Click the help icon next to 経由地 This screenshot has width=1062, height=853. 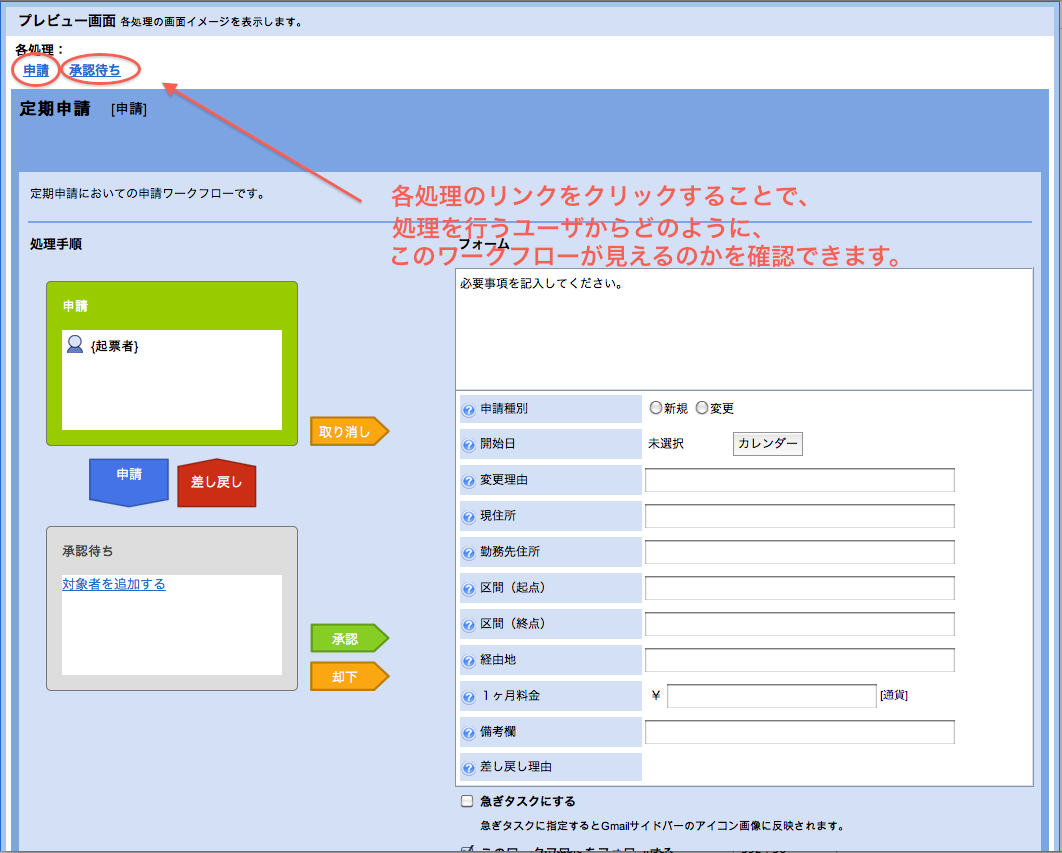tap(468, 659)
